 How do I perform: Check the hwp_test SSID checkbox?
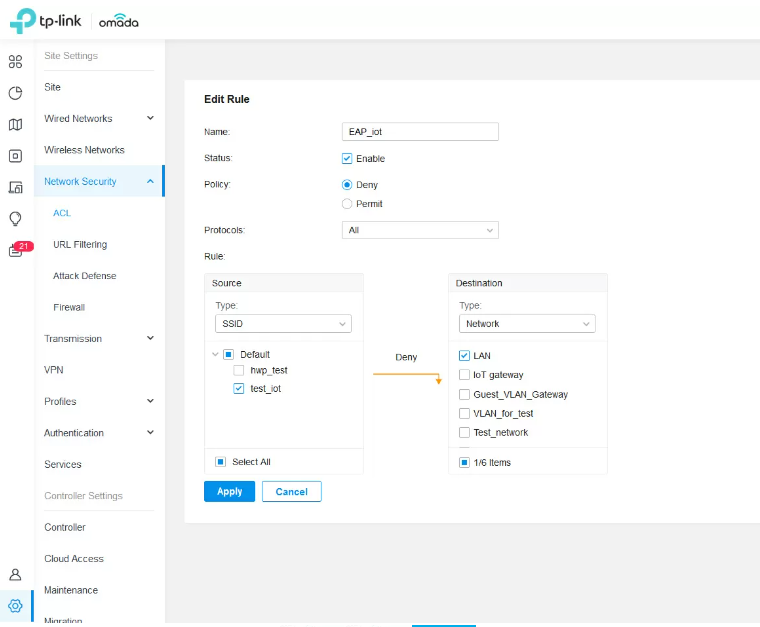coord(239,370)
